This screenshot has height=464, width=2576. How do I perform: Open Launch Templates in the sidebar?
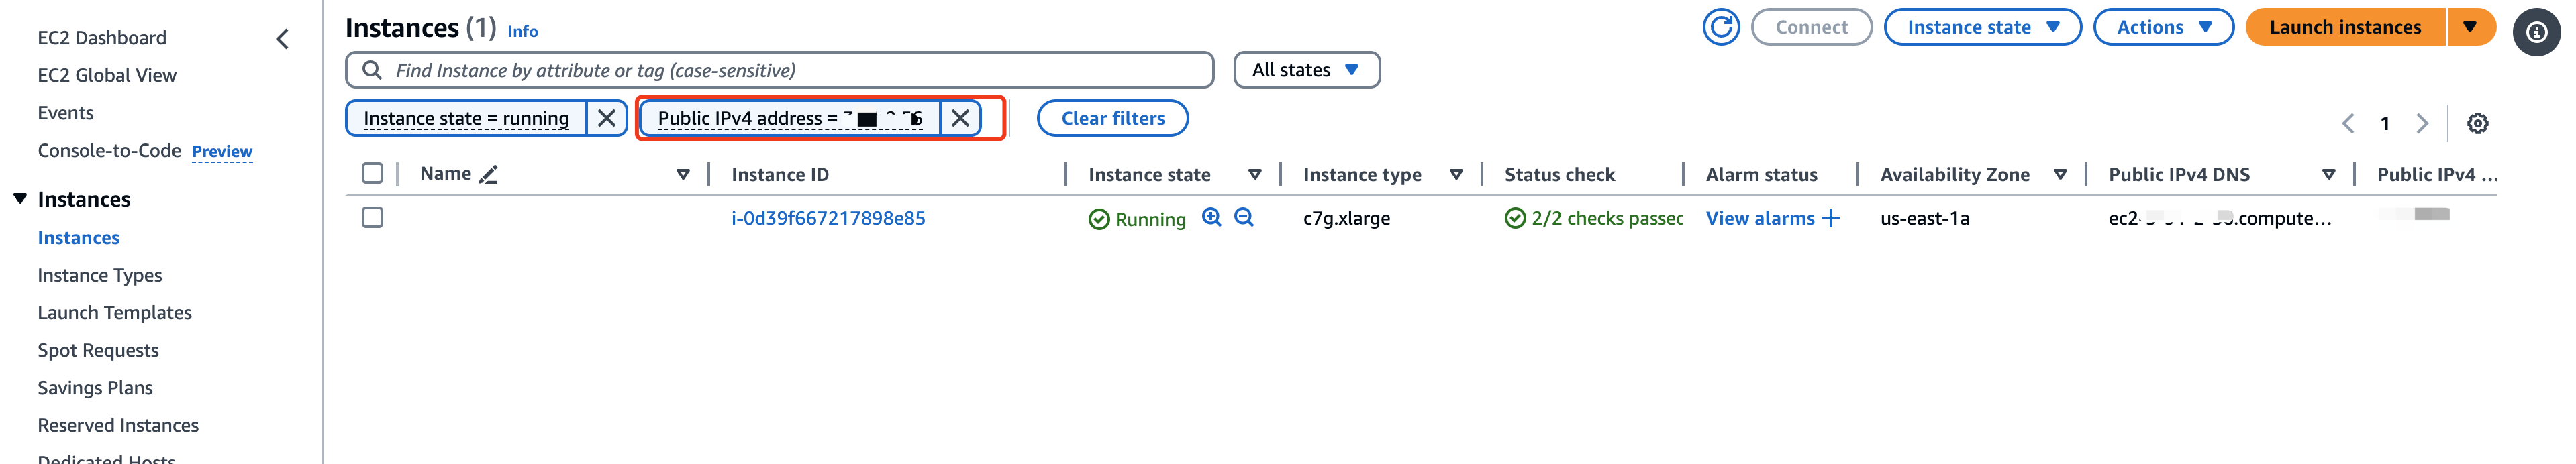pos(115,313)
